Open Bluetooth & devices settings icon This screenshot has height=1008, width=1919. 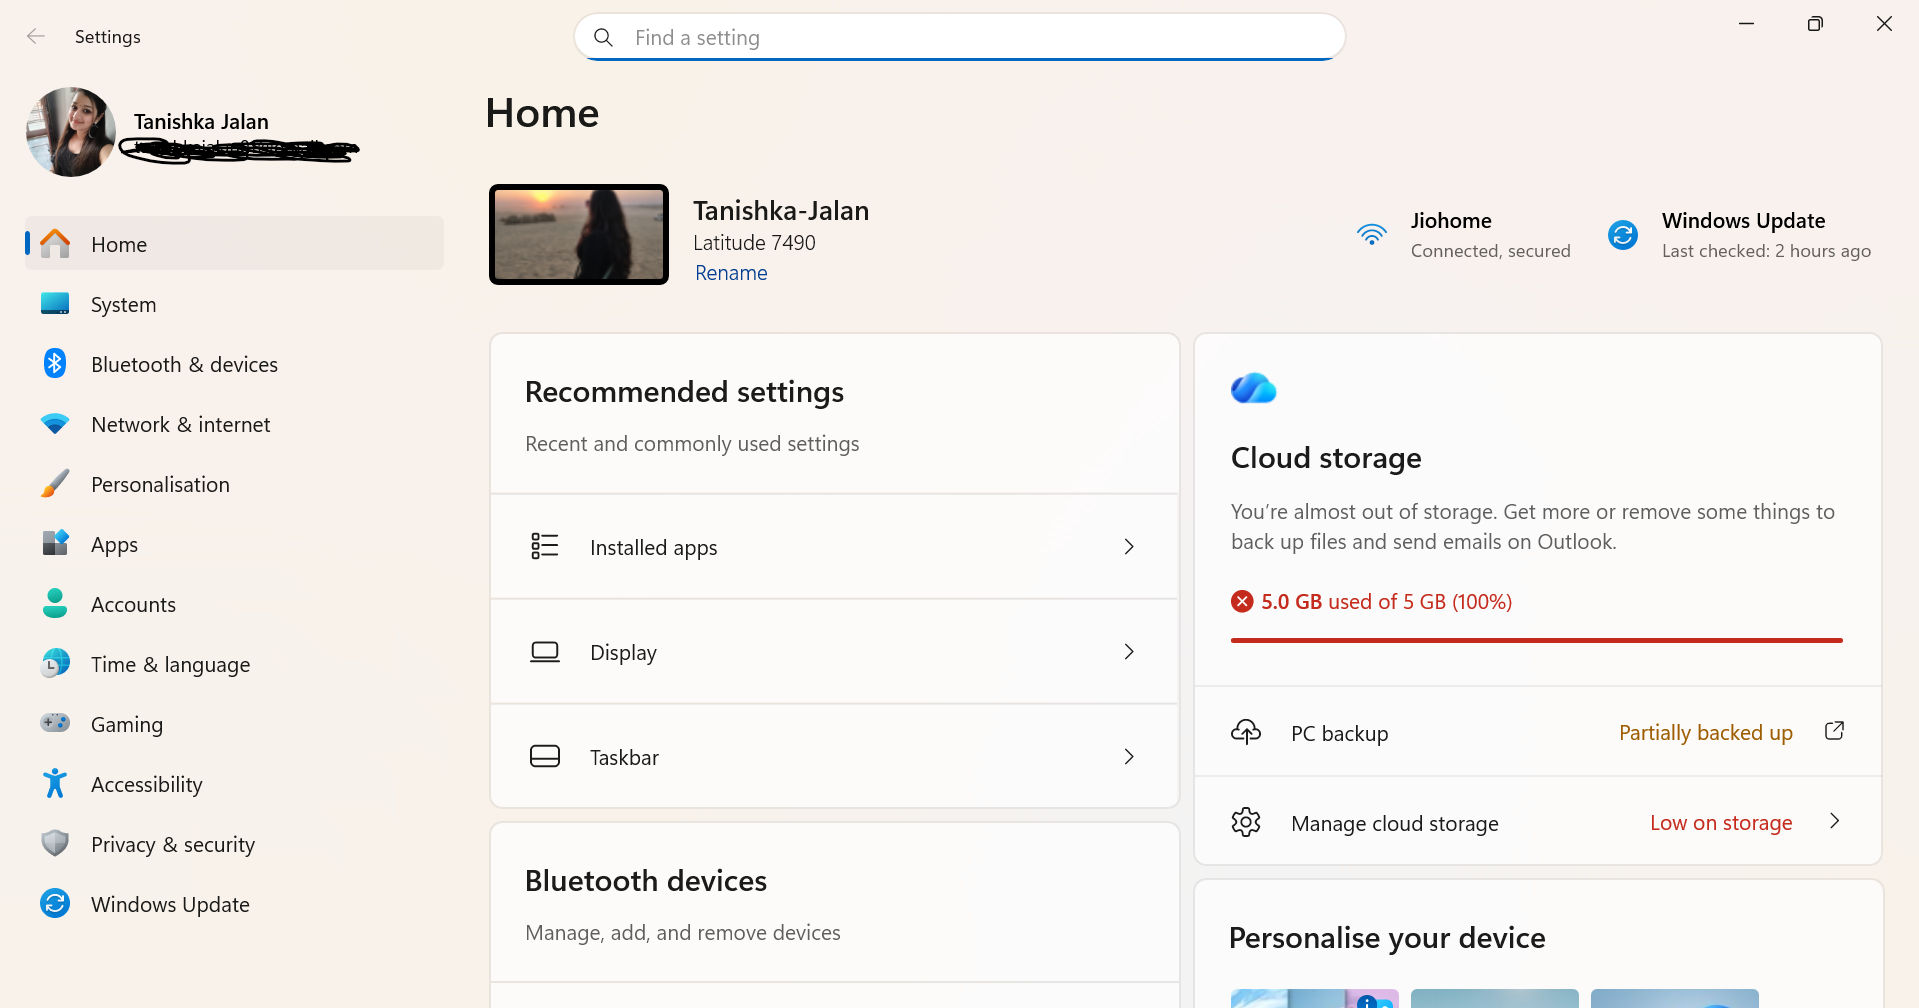55,364
